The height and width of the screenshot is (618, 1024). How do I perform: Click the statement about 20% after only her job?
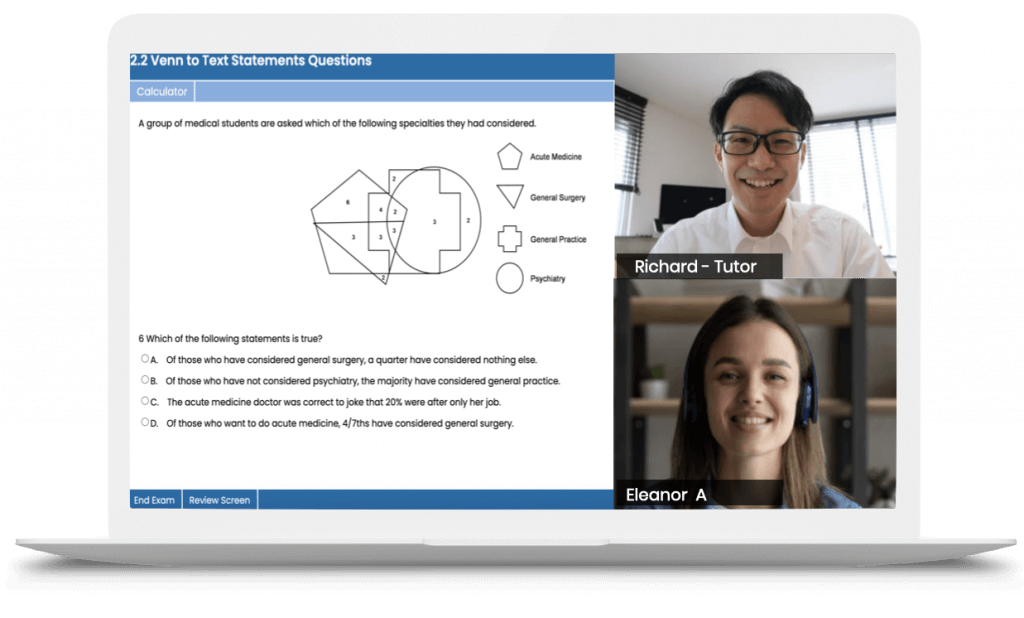334,402
